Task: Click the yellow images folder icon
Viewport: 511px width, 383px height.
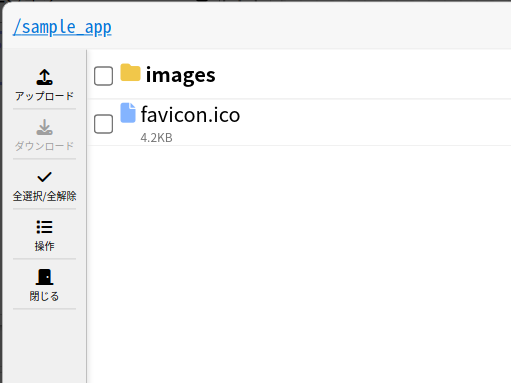Action: click(130, 73)
